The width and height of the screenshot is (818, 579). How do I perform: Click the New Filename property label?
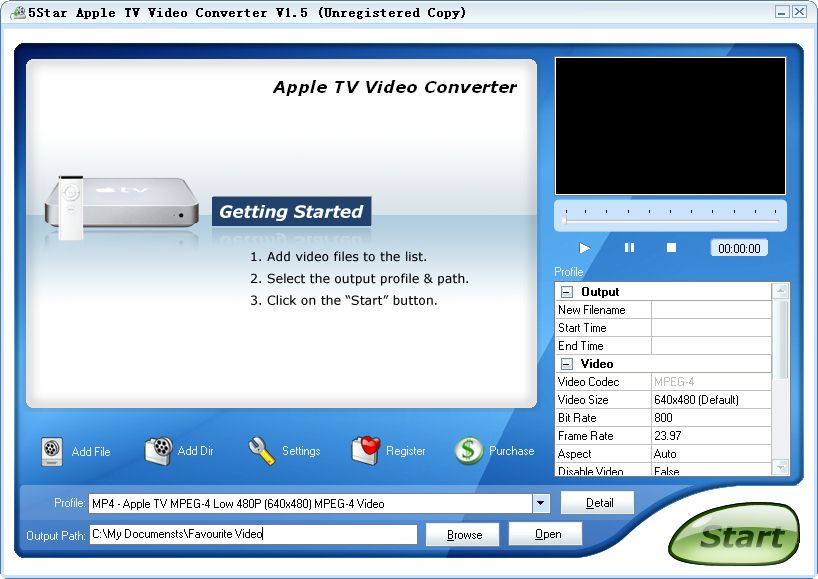click(592, 310)
